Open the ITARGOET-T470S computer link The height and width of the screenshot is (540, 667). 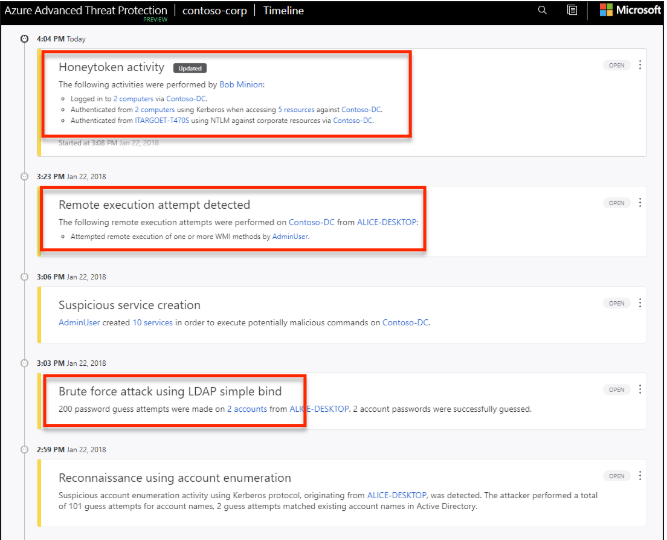click(162, 121)
